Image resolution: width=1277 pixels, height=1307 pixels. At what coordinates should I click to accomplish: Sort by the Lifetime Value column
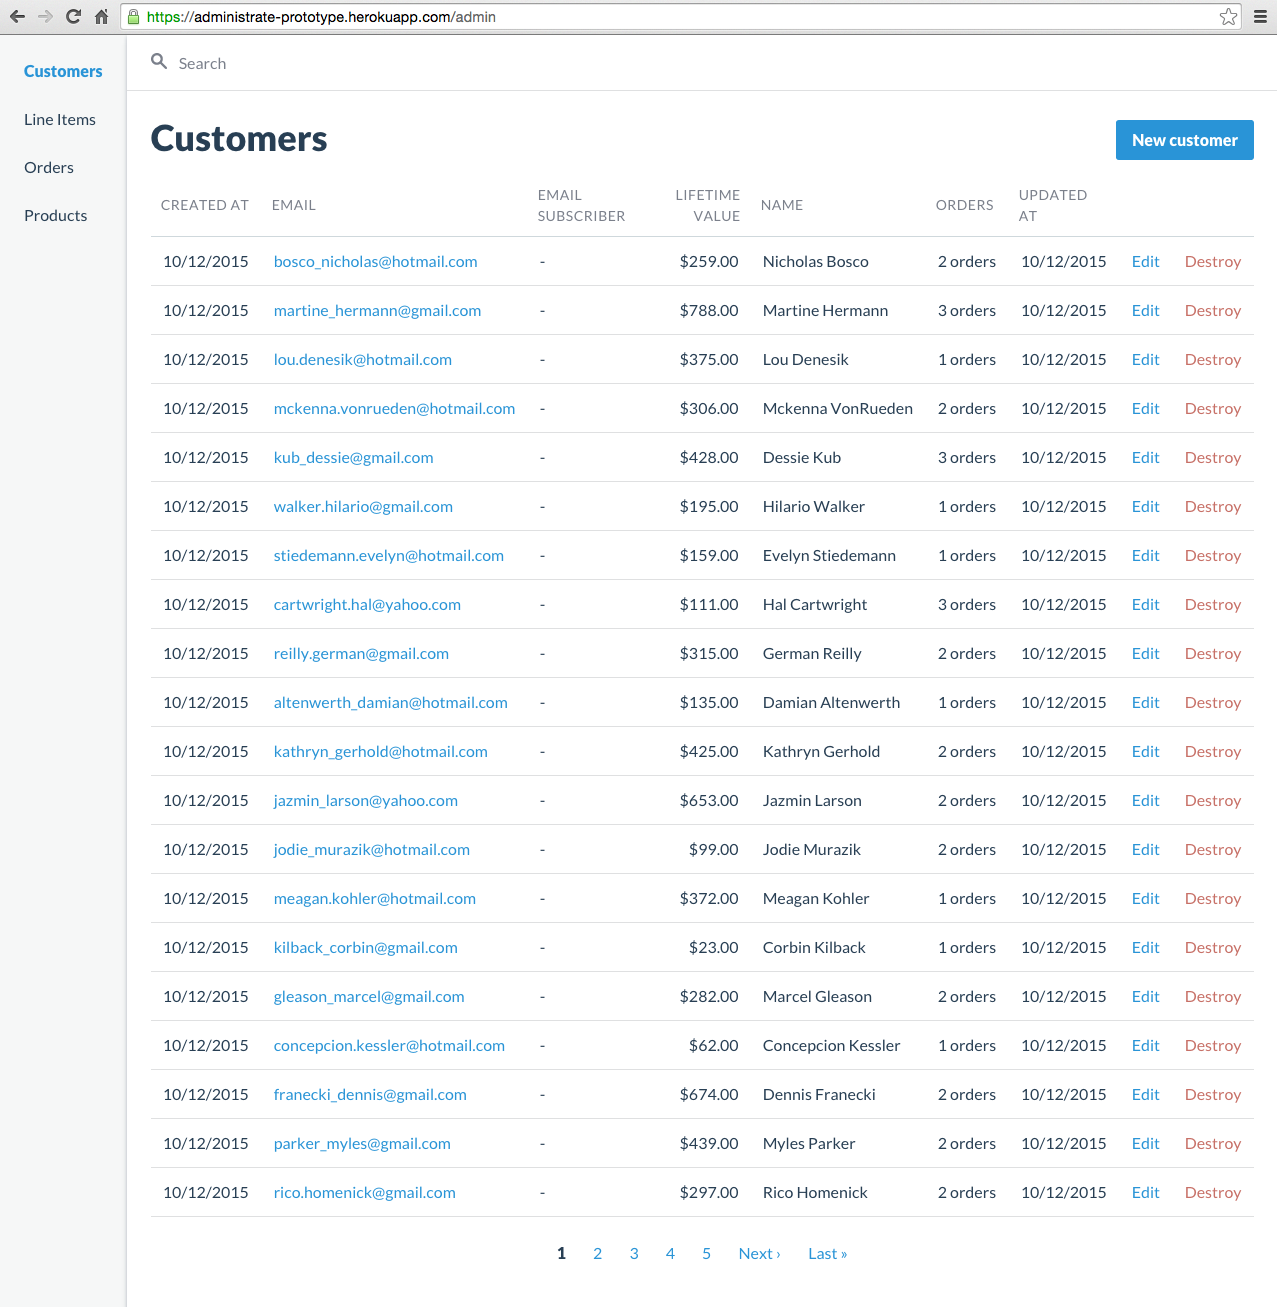pyautogui.click(x=708, y=205)
